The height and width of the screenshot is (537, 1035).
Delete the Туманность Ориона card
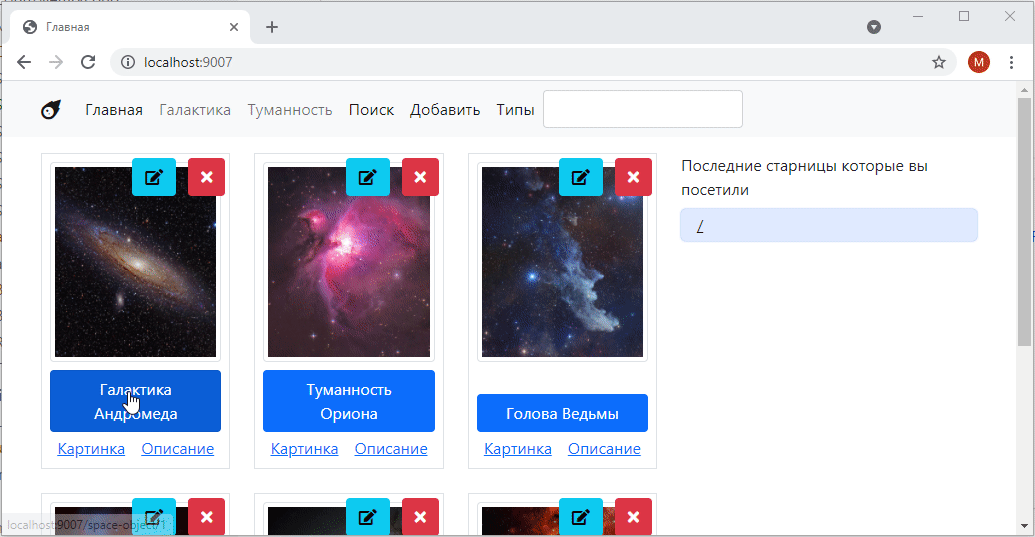point(420,177)
